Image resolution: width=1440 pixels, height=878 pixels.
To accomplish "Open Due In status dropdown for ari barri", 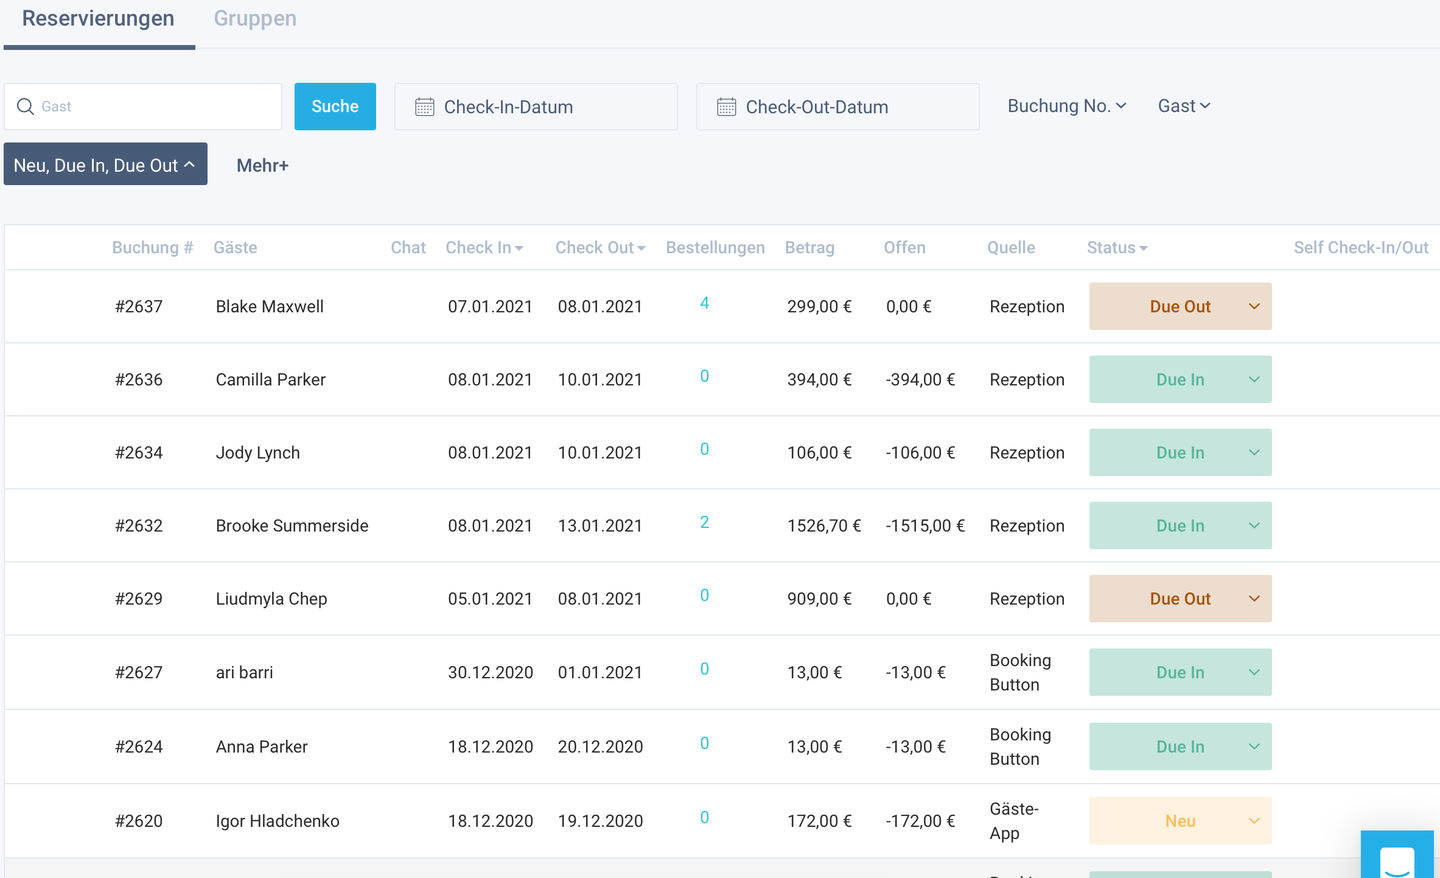I will point(1180,673).
